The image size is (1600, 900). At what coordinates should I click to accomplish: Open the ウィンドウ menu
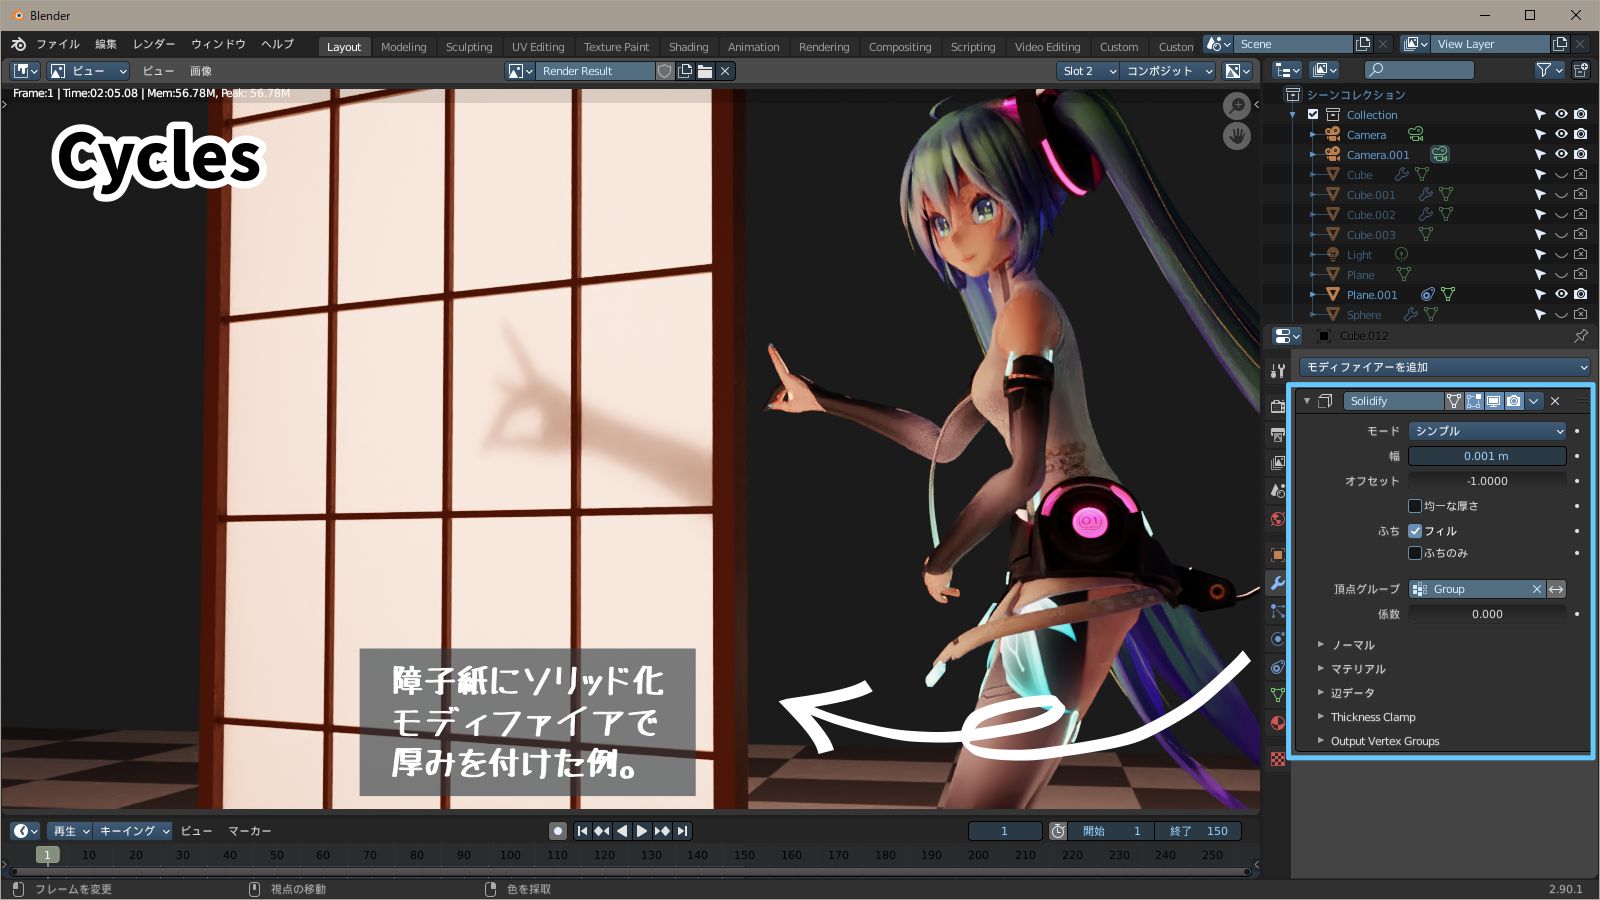[x=218, y=44]
